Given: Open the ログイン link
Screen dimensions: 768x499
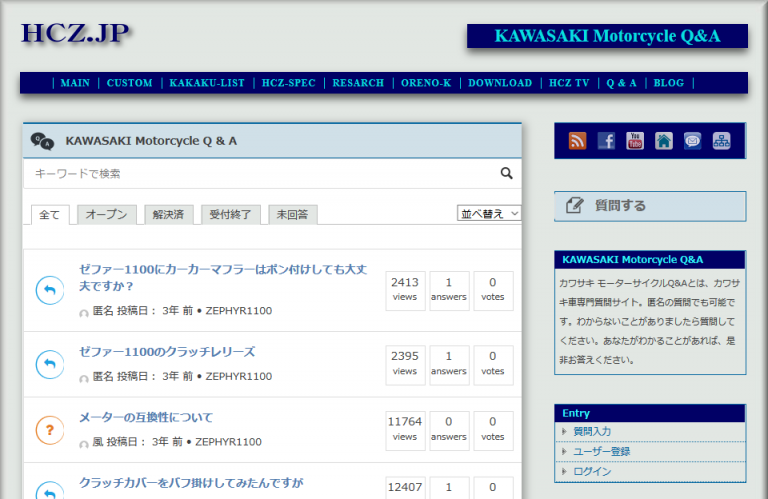Looking at the screenshot, I should pos(592,472).
